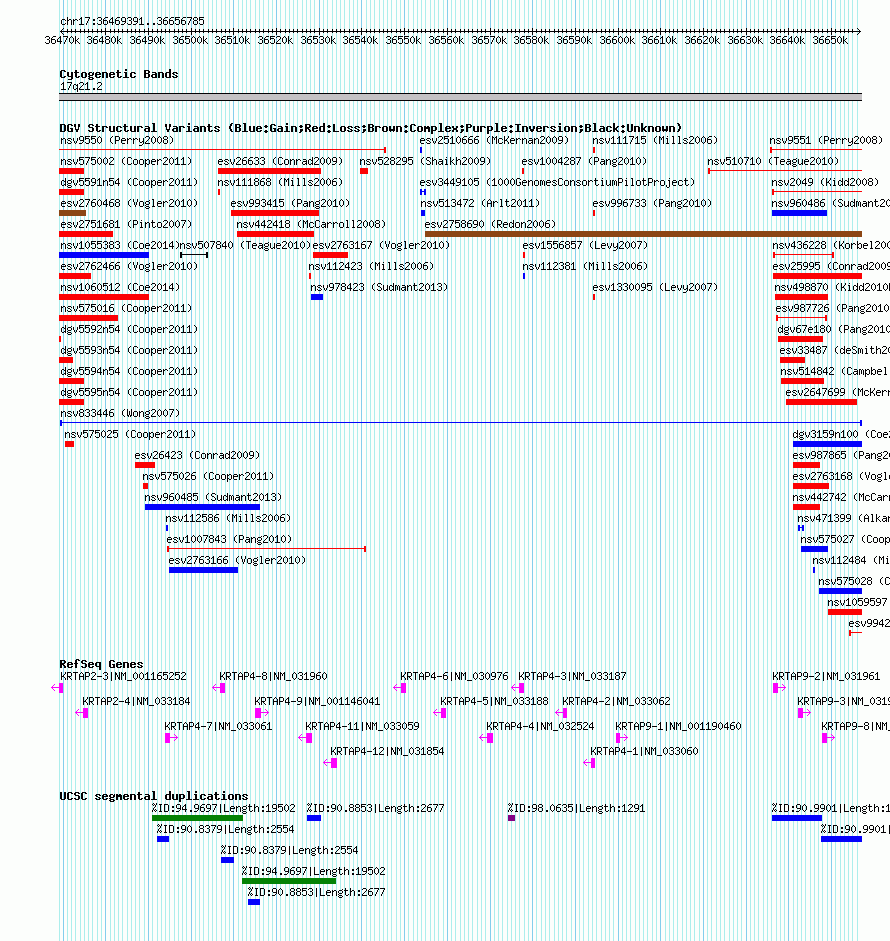Open the nsv111715 (Mills2006) label
Image resolution: width=890 pixels, height=941 pixels.
[655, 140]
